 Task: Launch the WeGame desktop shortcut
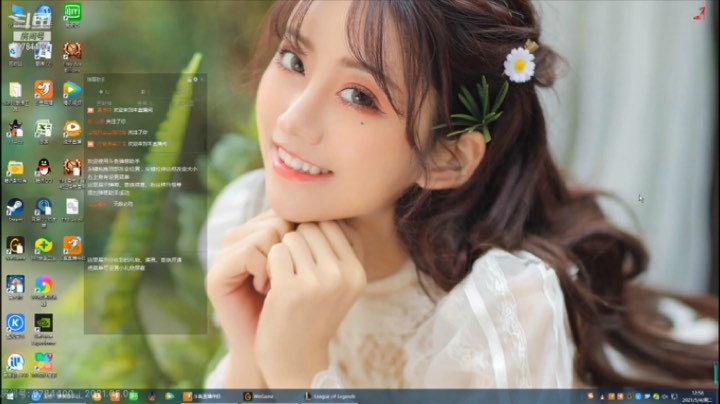pyautogui.click(x=15, y=248)
